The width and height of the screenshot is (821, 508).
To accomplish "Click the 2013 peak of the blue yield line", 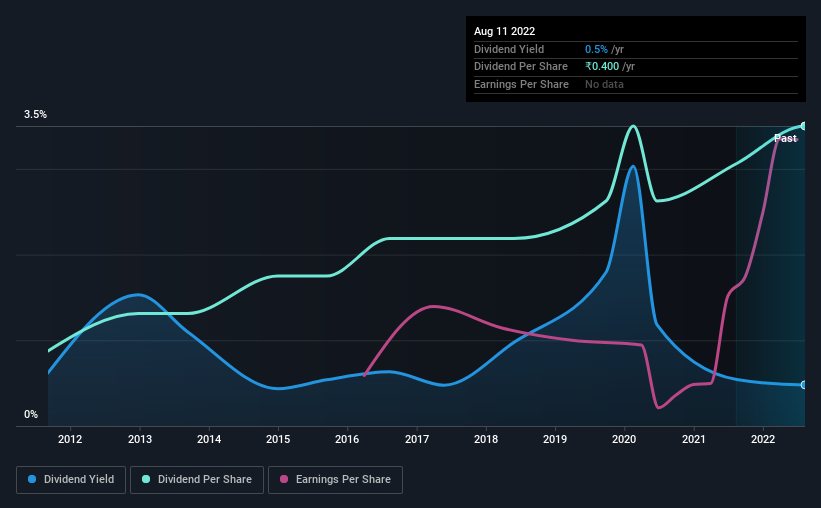I will tap(138, 295).
